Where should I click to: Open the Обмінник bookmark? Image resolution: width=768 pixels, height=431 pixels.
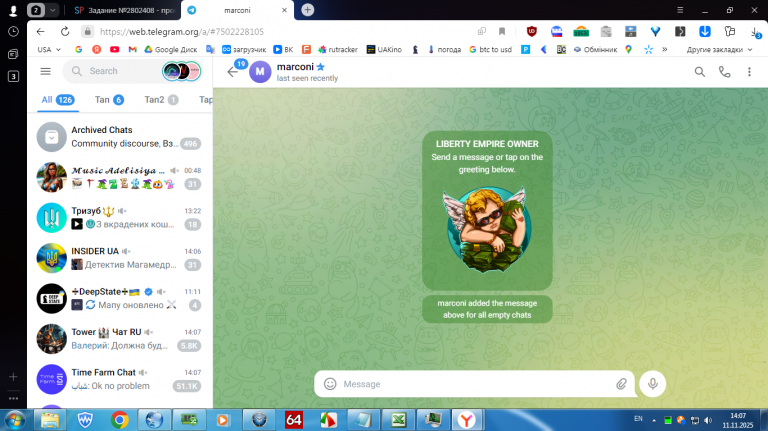[x=595, y=49]
